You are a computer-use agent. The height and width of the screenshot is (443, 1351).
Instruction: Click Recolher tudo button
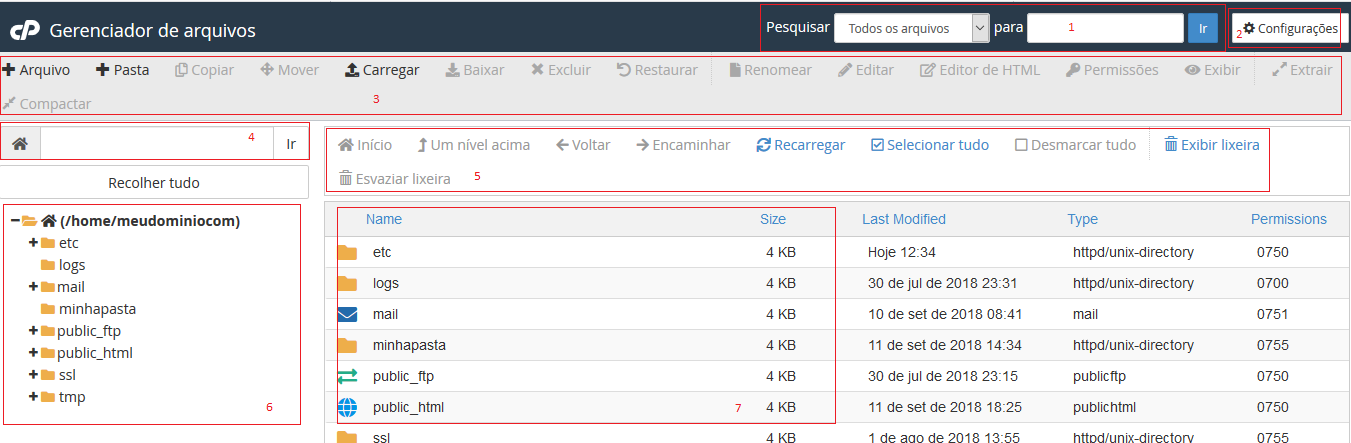(x=154, y=183)
